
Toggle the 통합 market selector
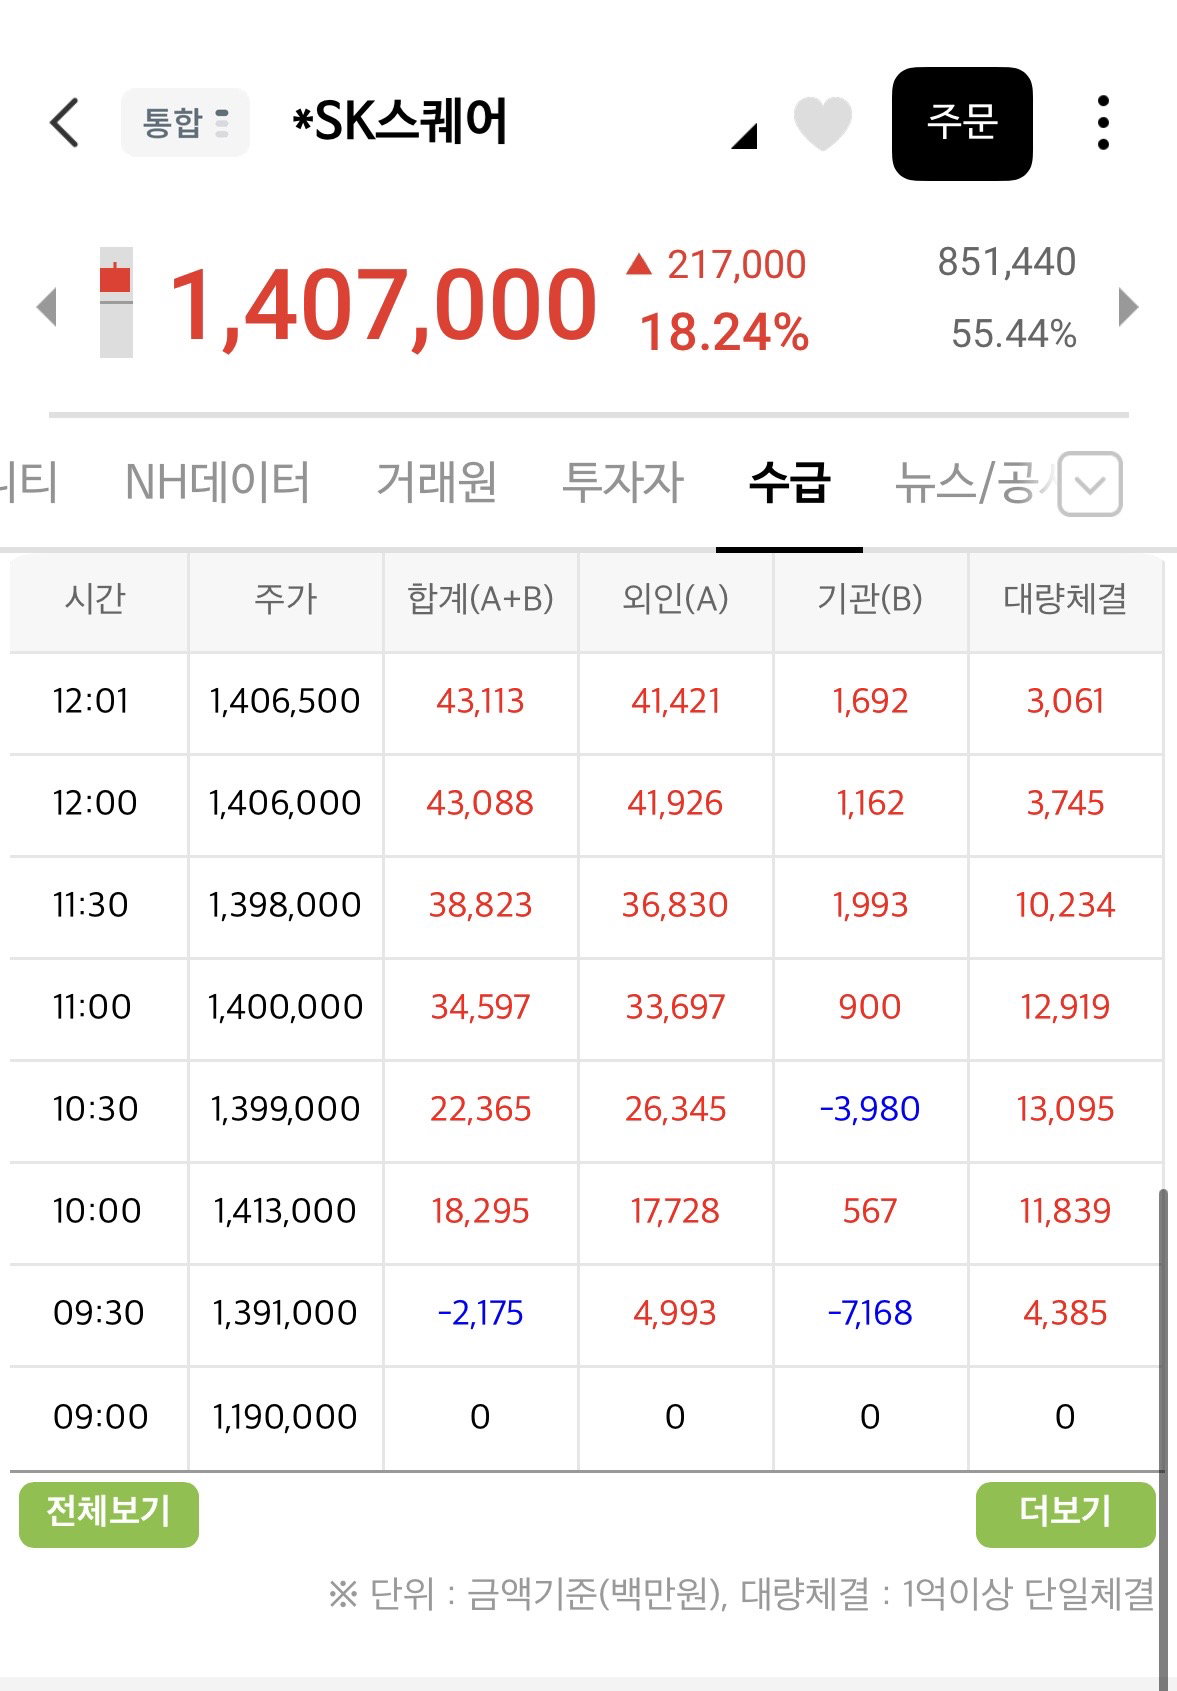[x=185, y=123]
